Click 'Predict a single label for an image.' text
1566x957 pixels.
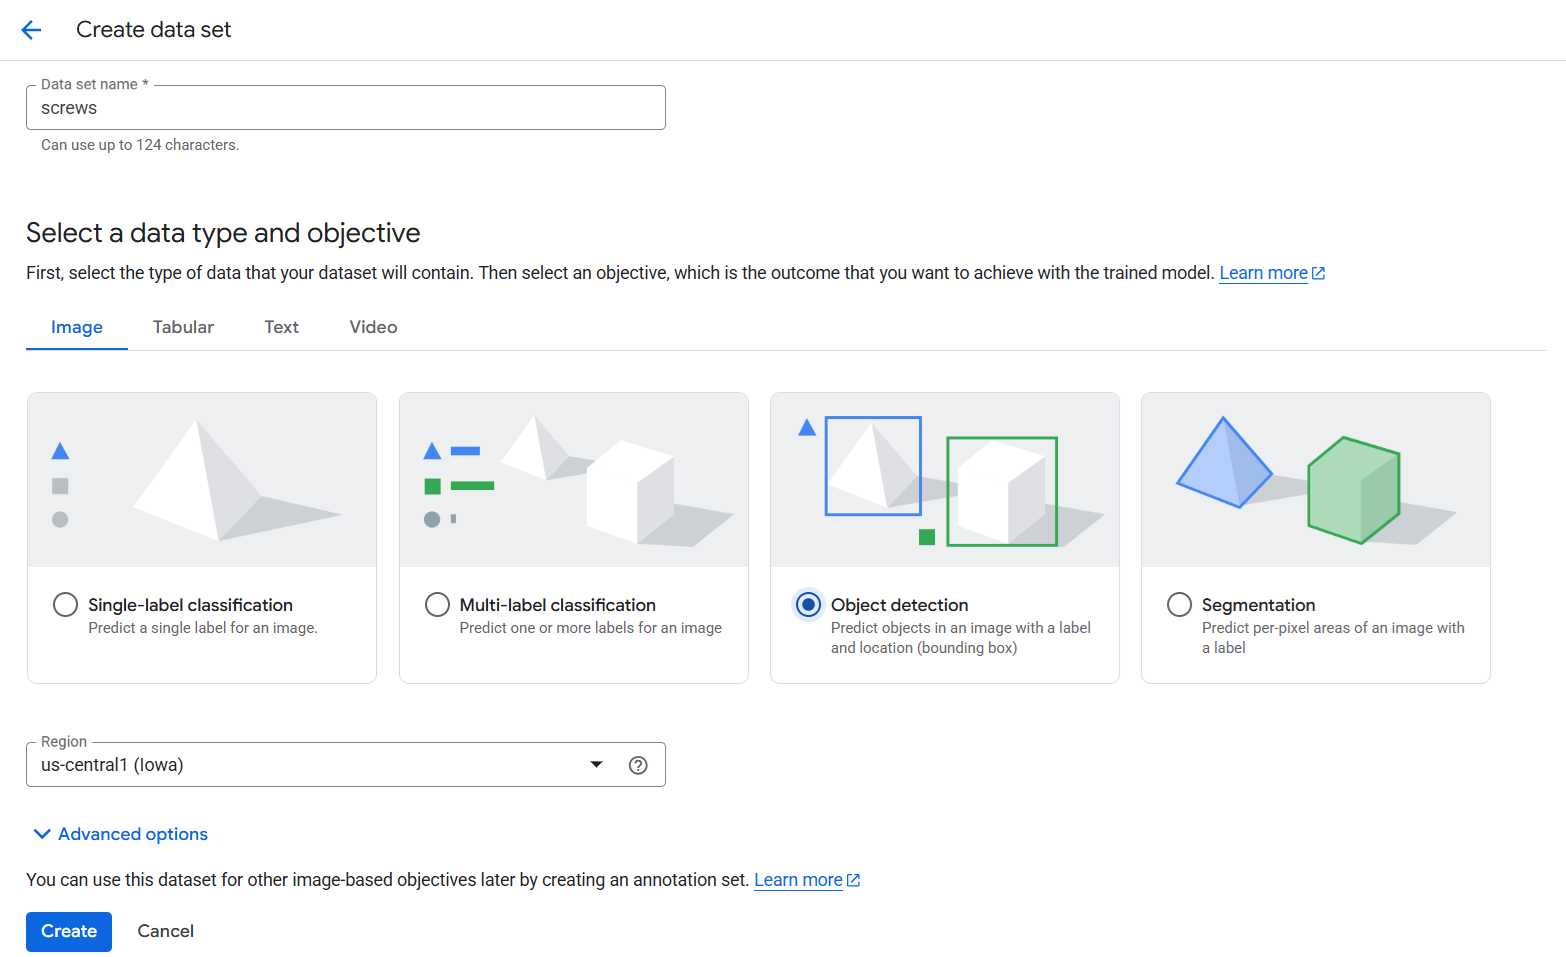pos(203,628)
